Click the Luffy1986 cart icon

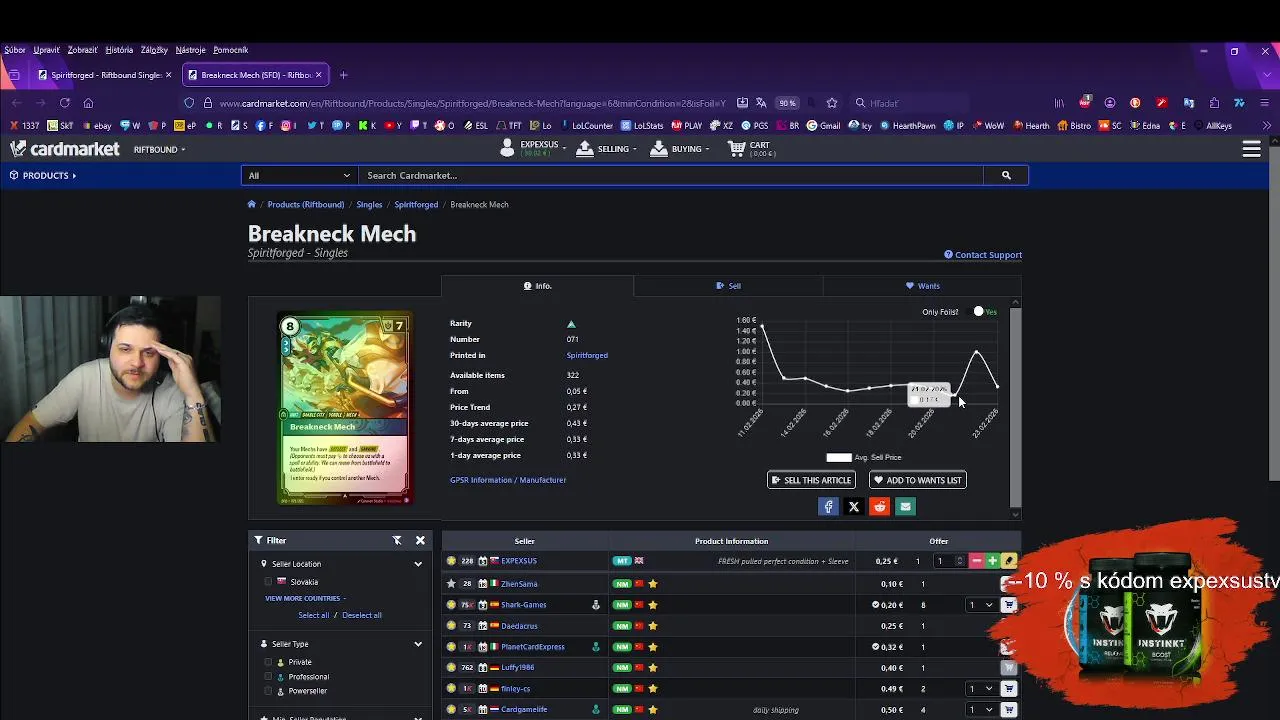pos(1009,668)
